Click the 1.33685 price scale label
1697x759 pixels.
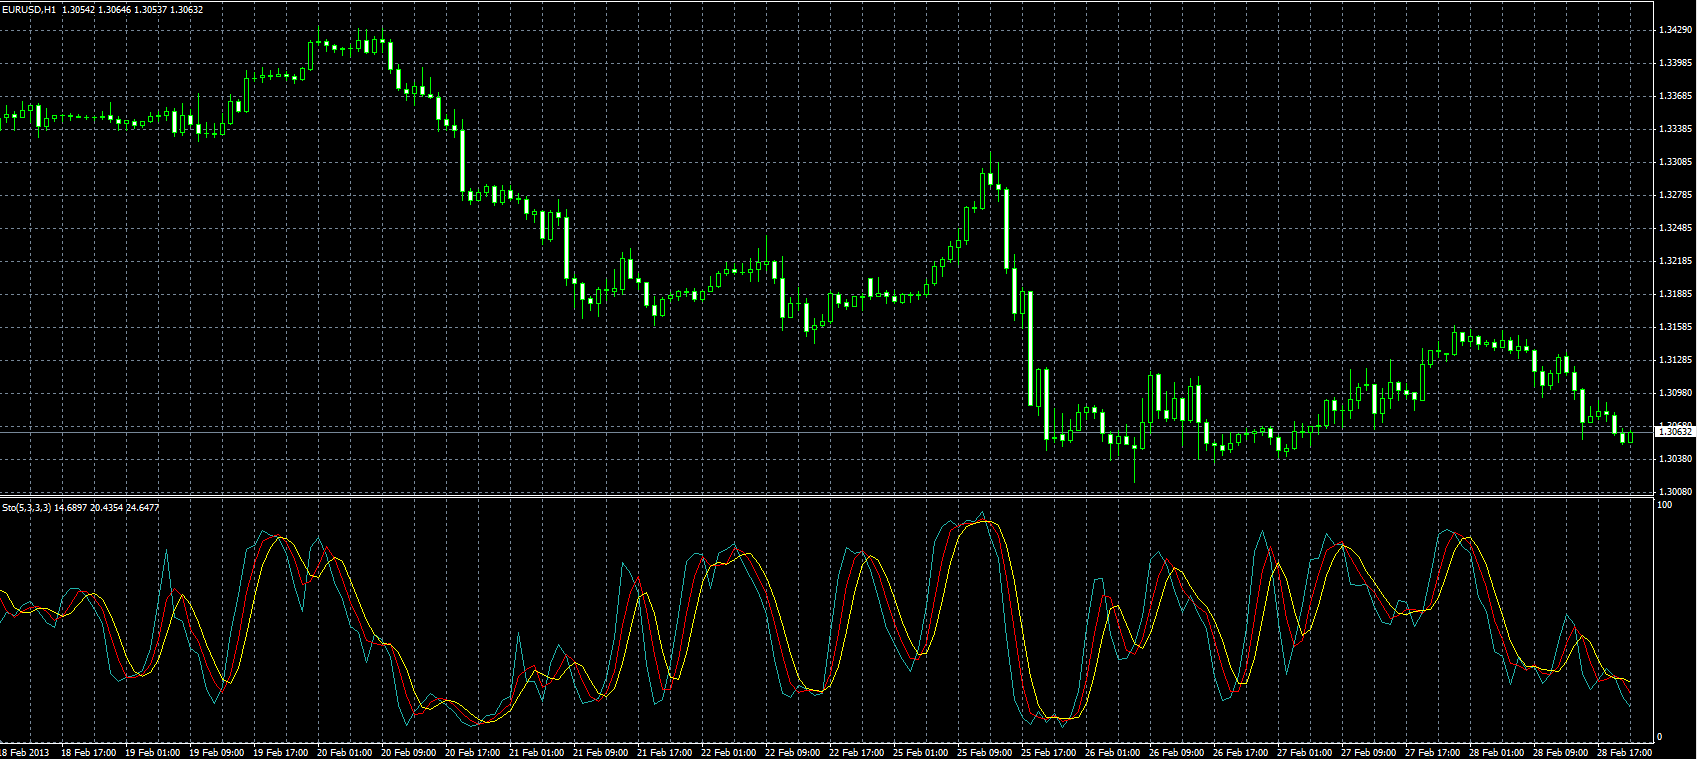[1675, 96]
